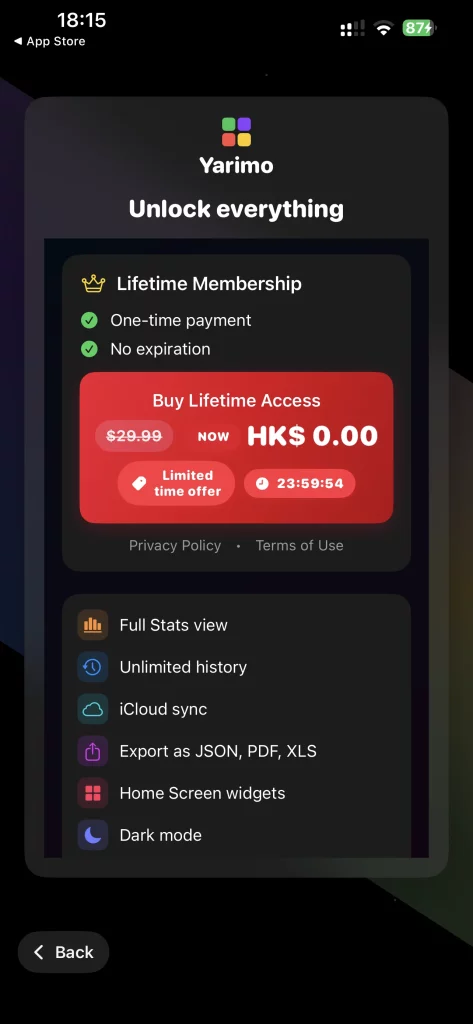The width and height of the screenshot is (473, 1024).
Task: Tap the Dark mode moon icon
Action: click(x=93, y=835)
